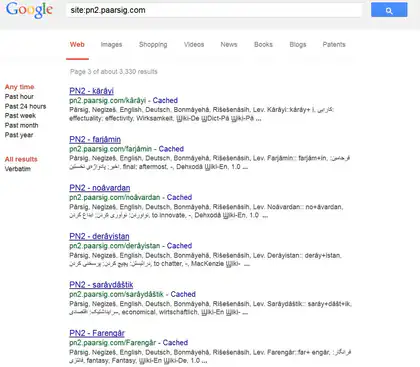
Task: View Cached copy of Farengār page
Action: coord(175,343)
